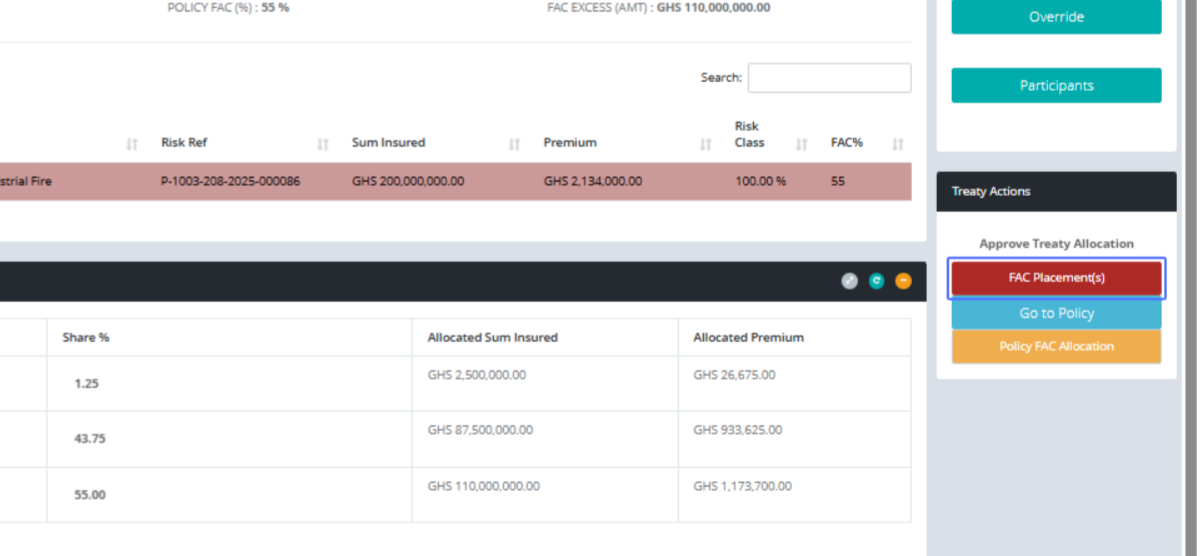Sort table by Risk Class column
Image resolution: width=1200 pixels, height=556 pixels.
coord(801,144)
